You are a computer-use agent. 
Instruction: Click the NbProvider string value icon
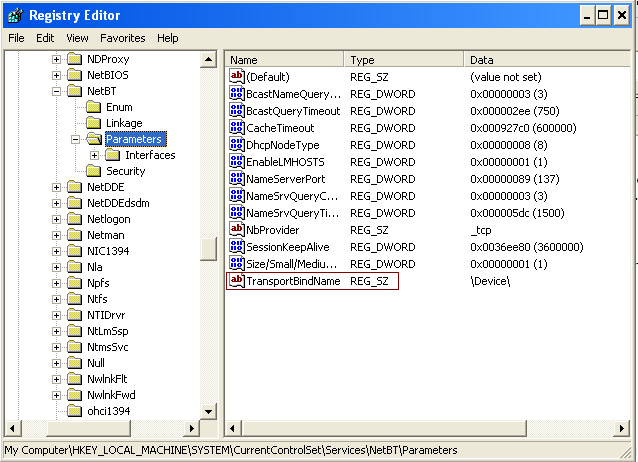237,230
